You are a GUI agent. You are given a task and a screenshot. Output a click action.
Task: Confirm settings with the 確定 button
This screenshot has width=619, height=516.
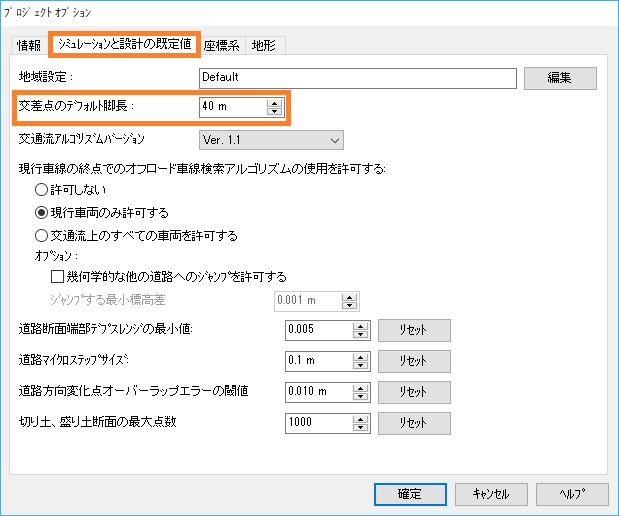(410, 494)
